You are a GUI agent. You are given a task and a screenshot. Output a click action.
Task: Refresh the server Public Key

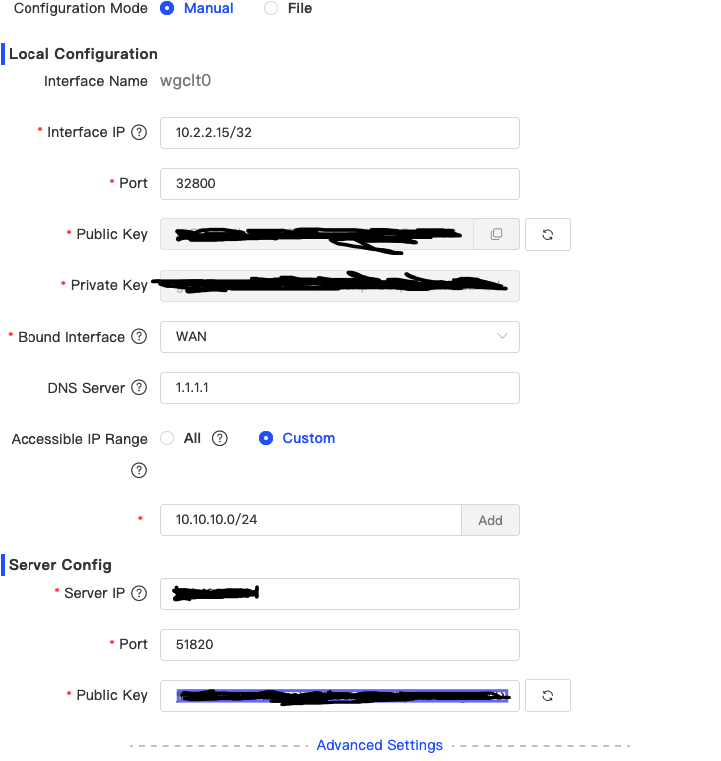547,695
